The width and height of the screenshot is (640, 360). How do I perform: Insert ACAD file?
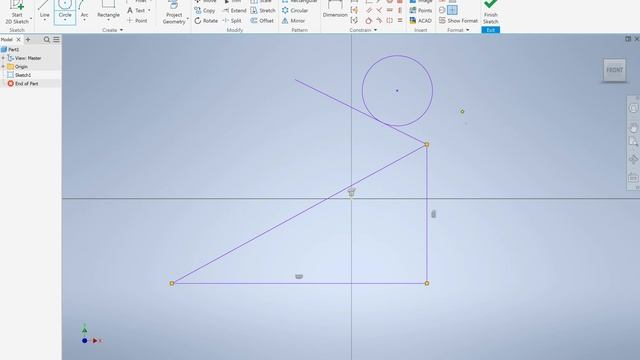pos(420,20)
